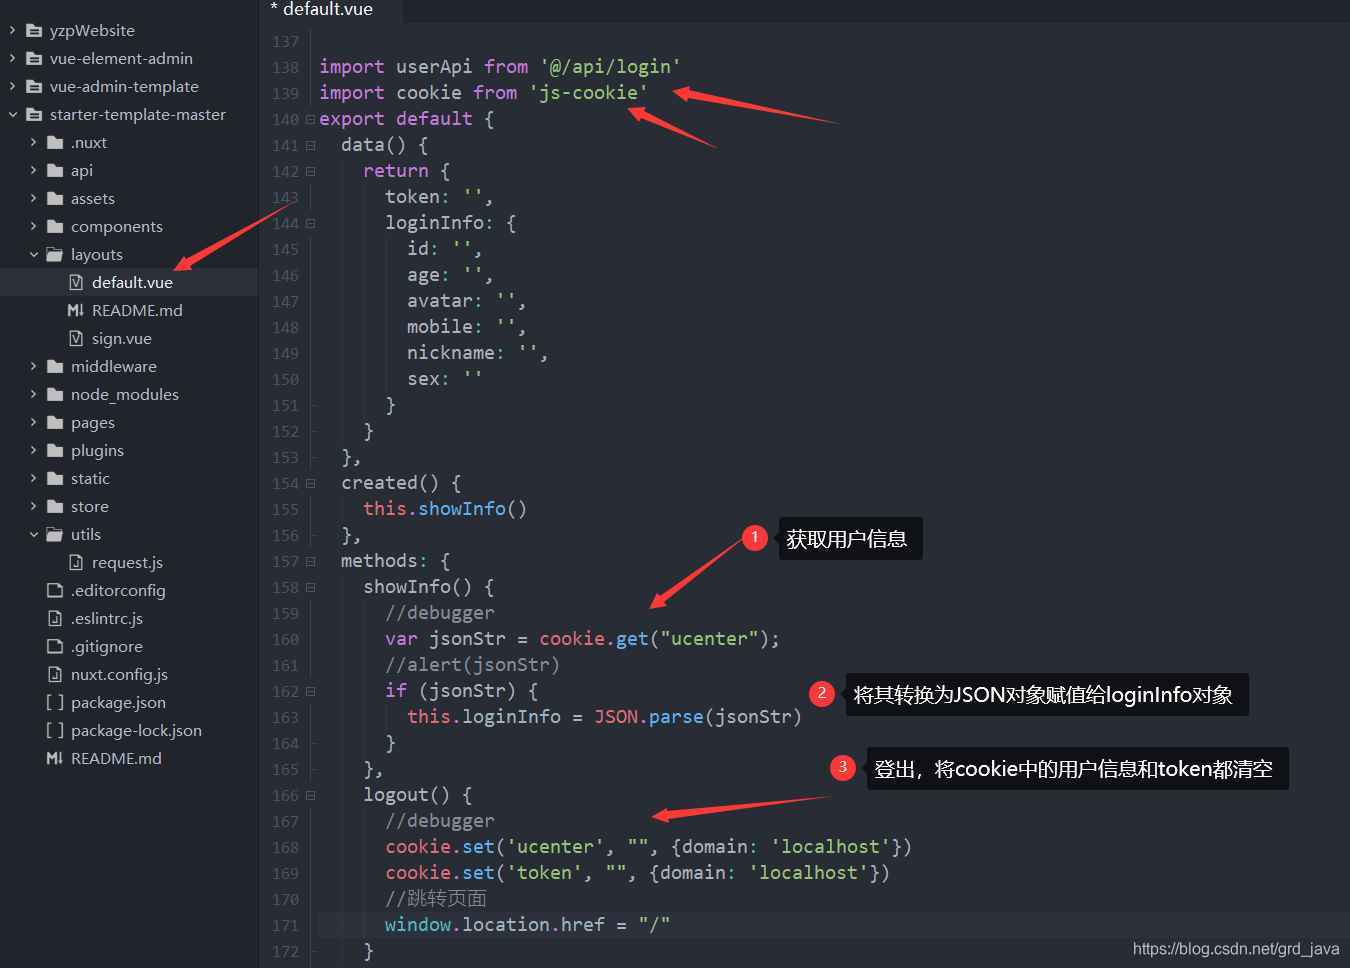
Task: Click the static folder icon
Action: point(55,478)
